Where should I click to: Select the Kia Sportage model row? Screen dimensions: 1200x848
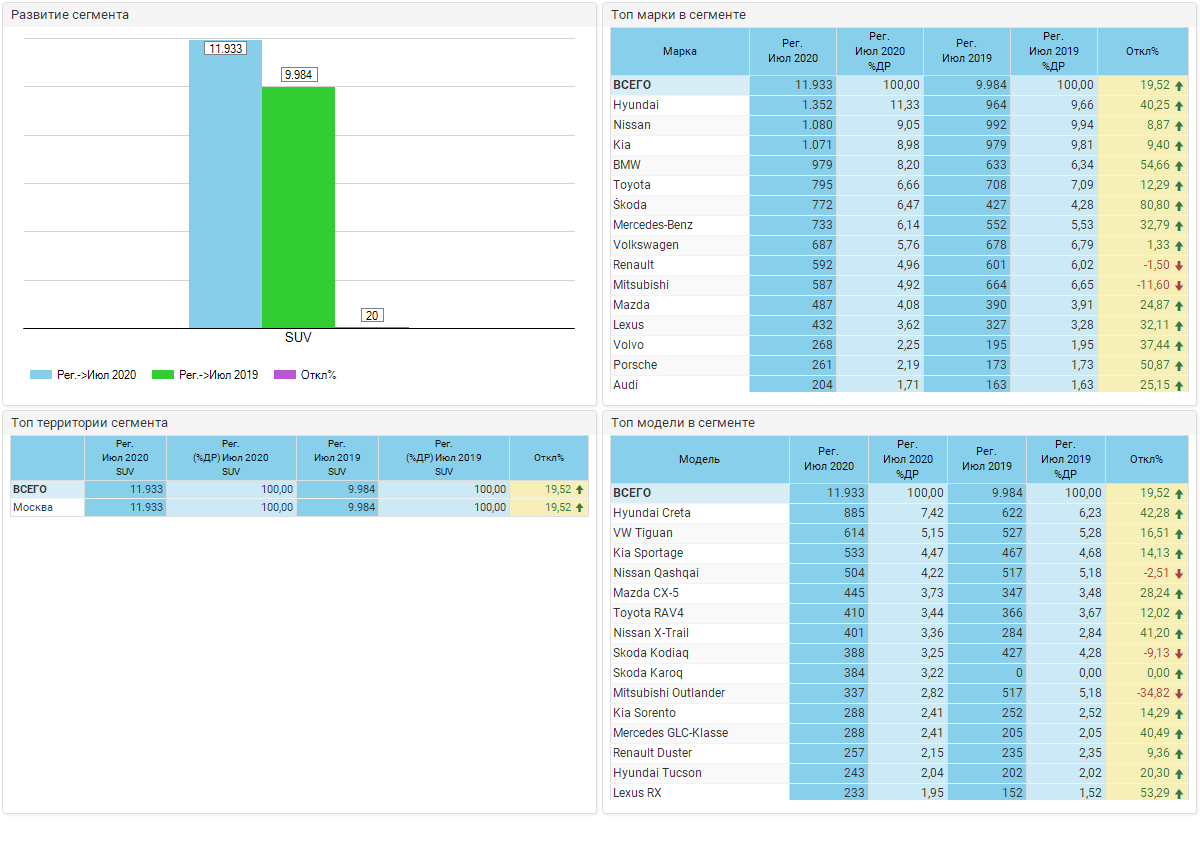(x=899, y=553)
